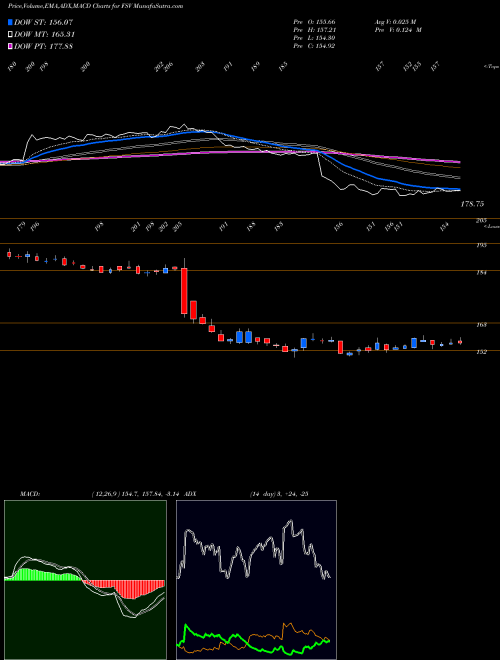Click the 'Pre H: 157.21' value
This screenshot has height=660, width=500.
pos(314,30)
